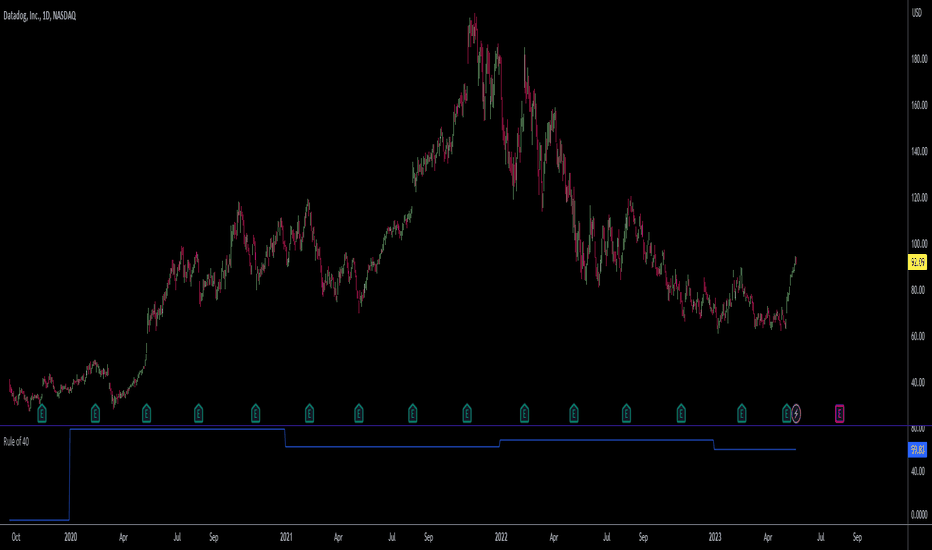Click the first green earnings marker near Oct
This screenshot has height=550, width=932.
[42, 413]
